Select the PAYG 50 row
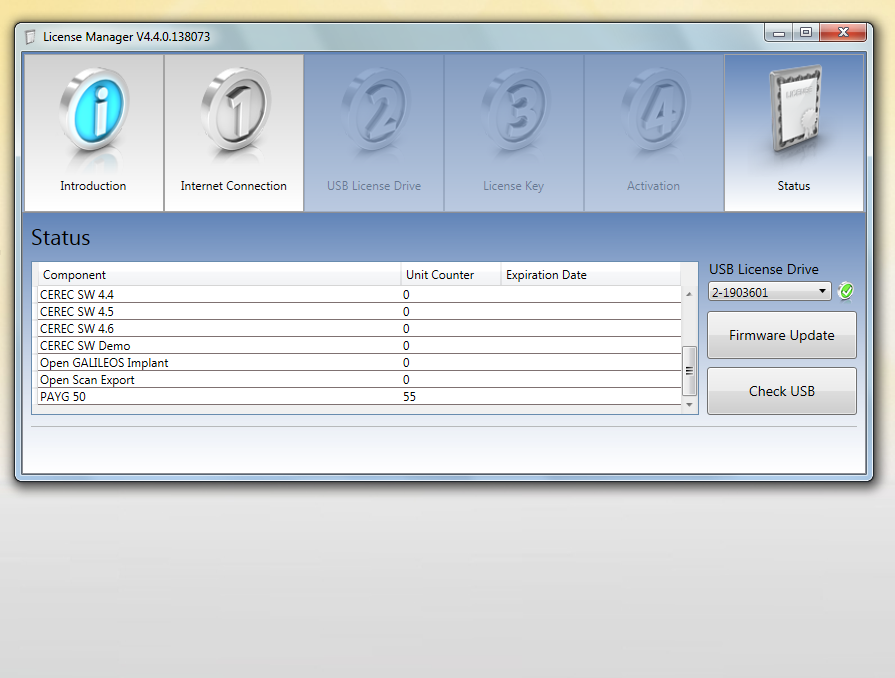The width and height of the screenshot is (895, 678). 360,397
